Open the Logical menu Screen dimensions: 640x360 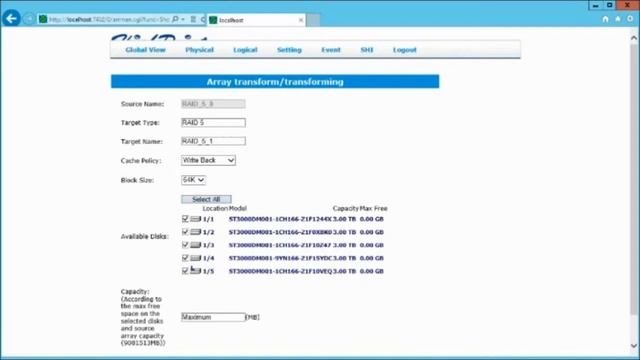coord(245,50)
